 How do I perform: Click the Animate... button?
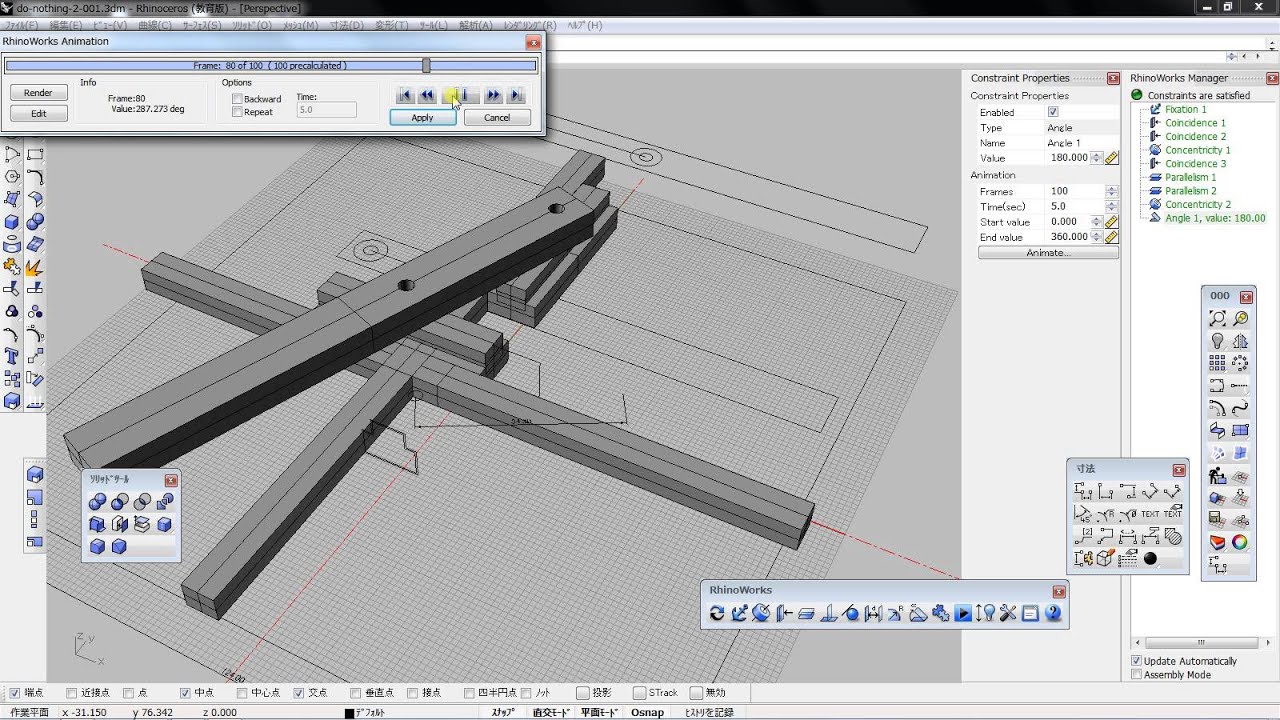1047,253
